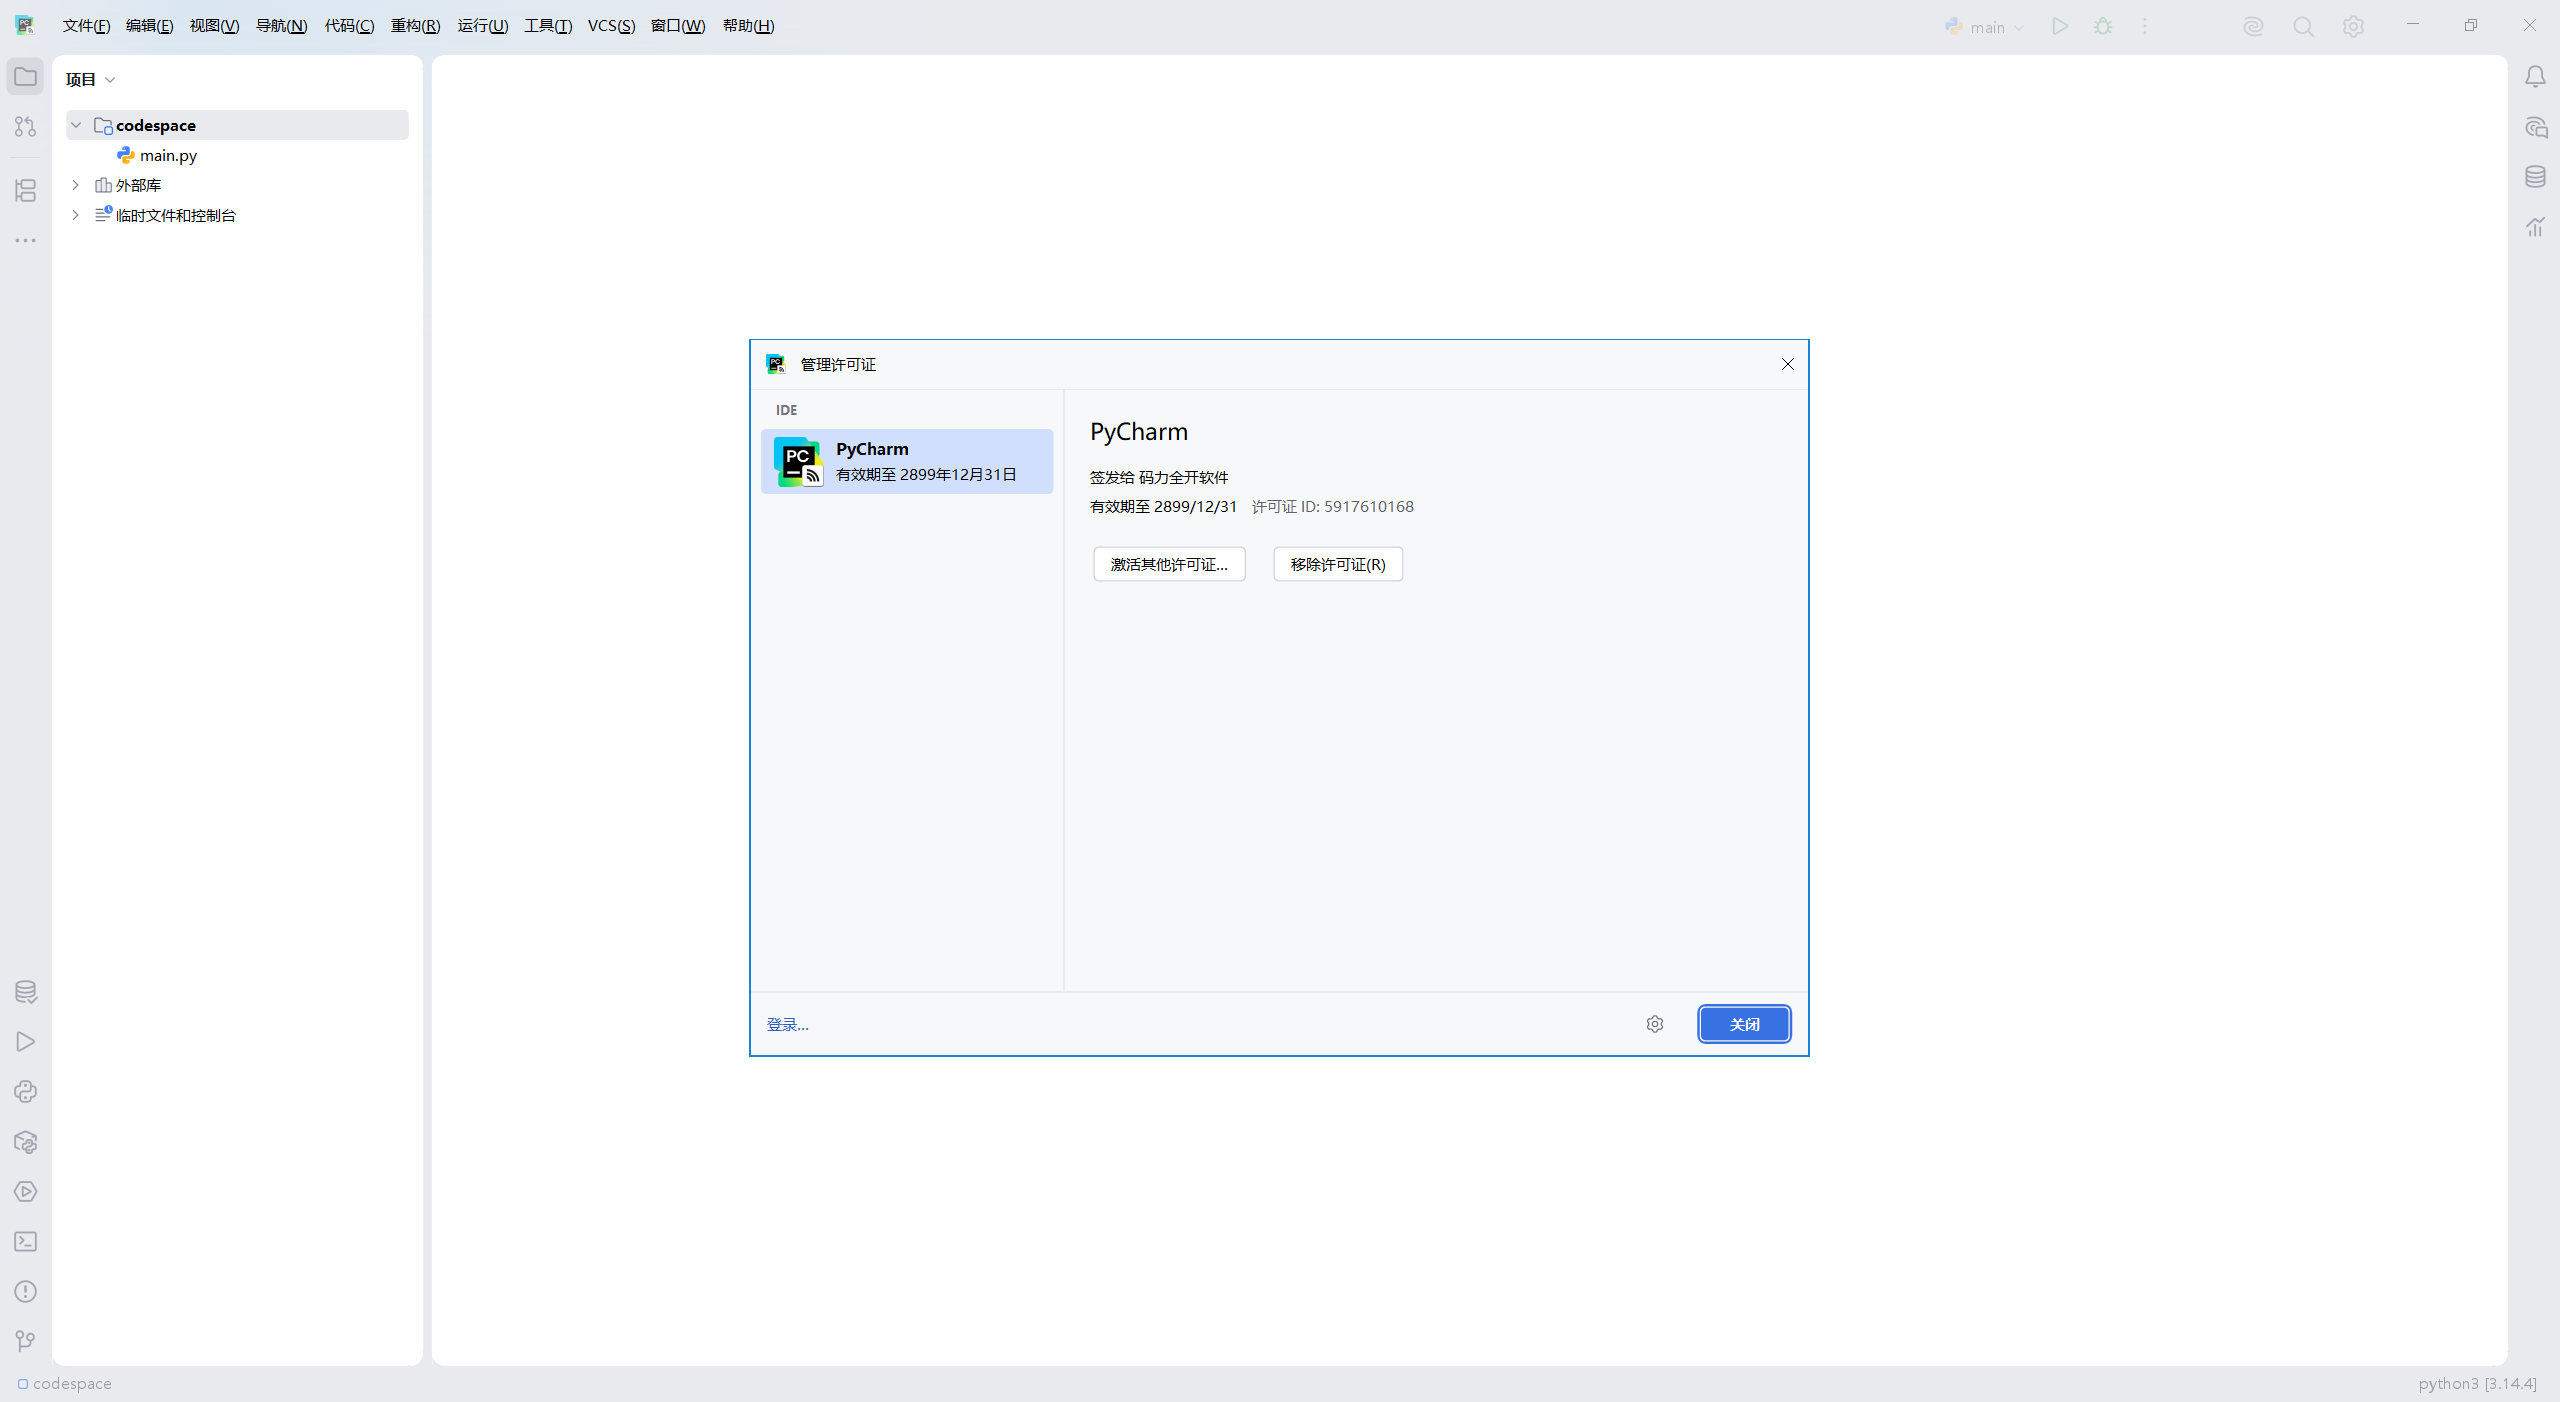2560x1402 pixels.
Task: Click the AI Assistant spiral icon in title bar
Action: point(2253,27)
